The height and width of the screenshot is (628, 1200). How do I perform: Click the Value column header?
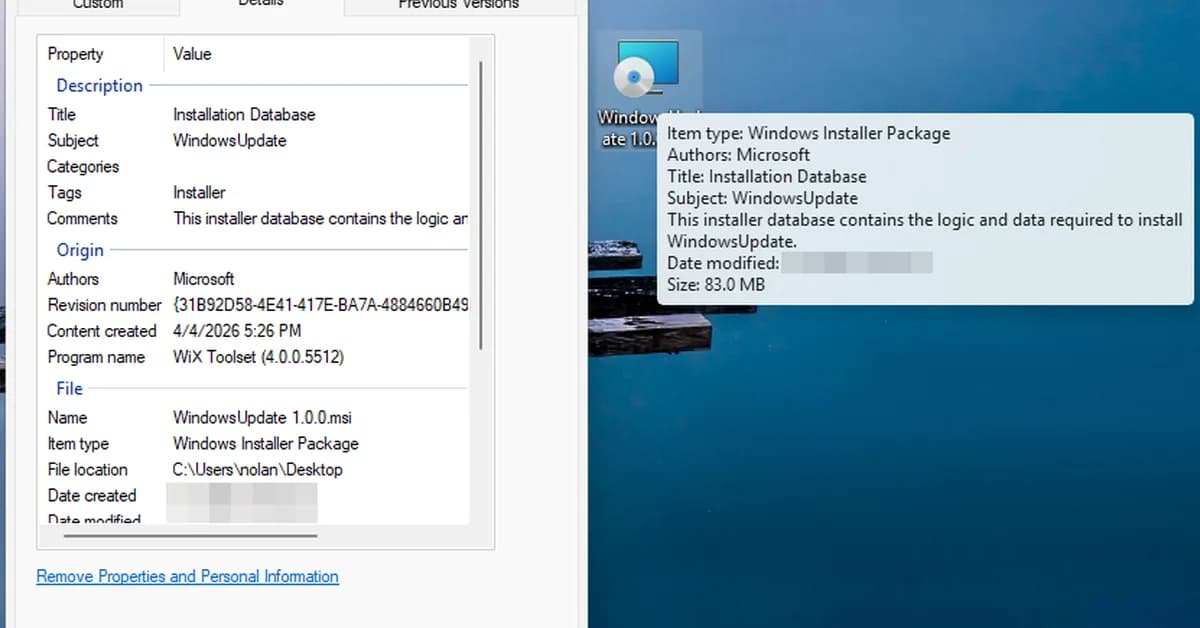click(192, 54)
